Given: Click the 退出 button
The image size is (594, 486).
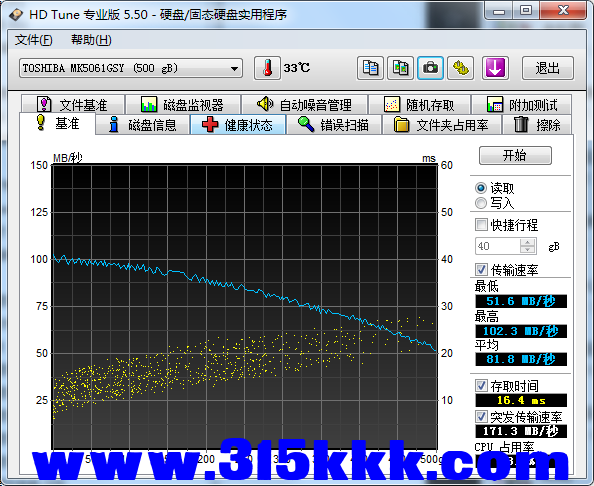Looking at the screenshot, I should (547, 68).
